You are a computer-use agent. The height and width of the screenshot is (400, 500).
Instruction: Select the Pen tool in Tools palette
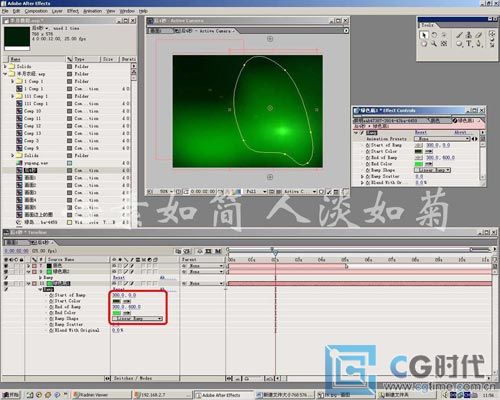[x=479, y=43]
